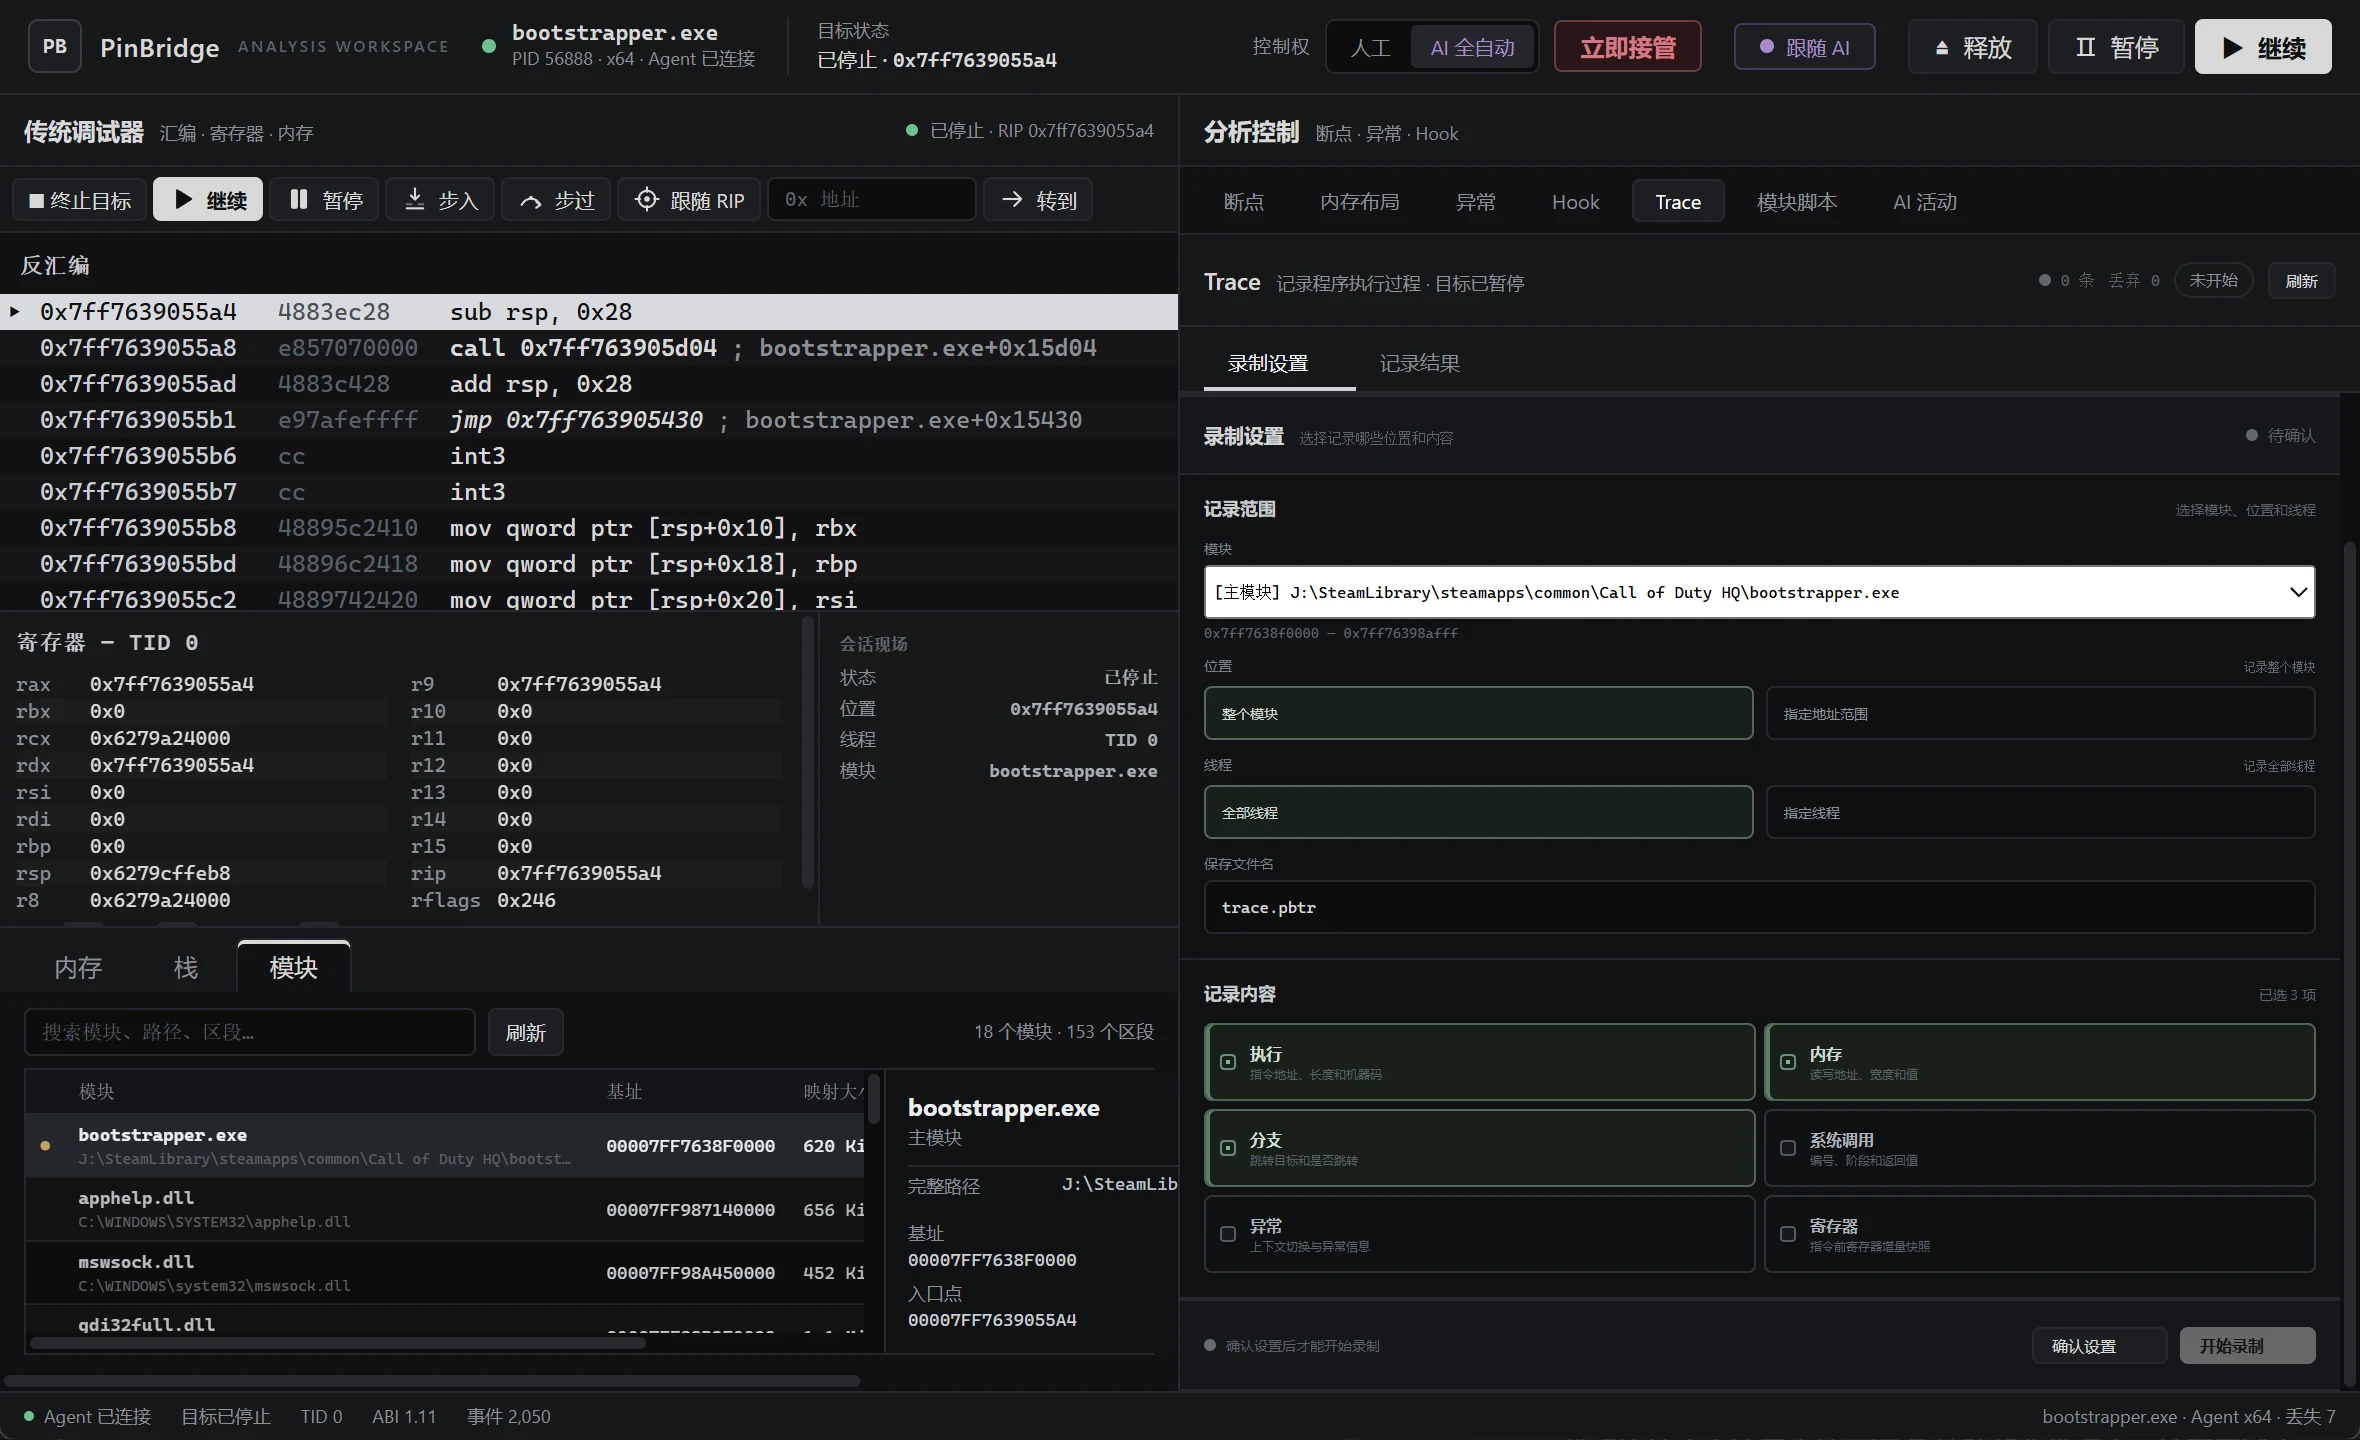Click the rsp register value 0x6279cffeb8
2360x1440 pixels.
pos(160,873)
